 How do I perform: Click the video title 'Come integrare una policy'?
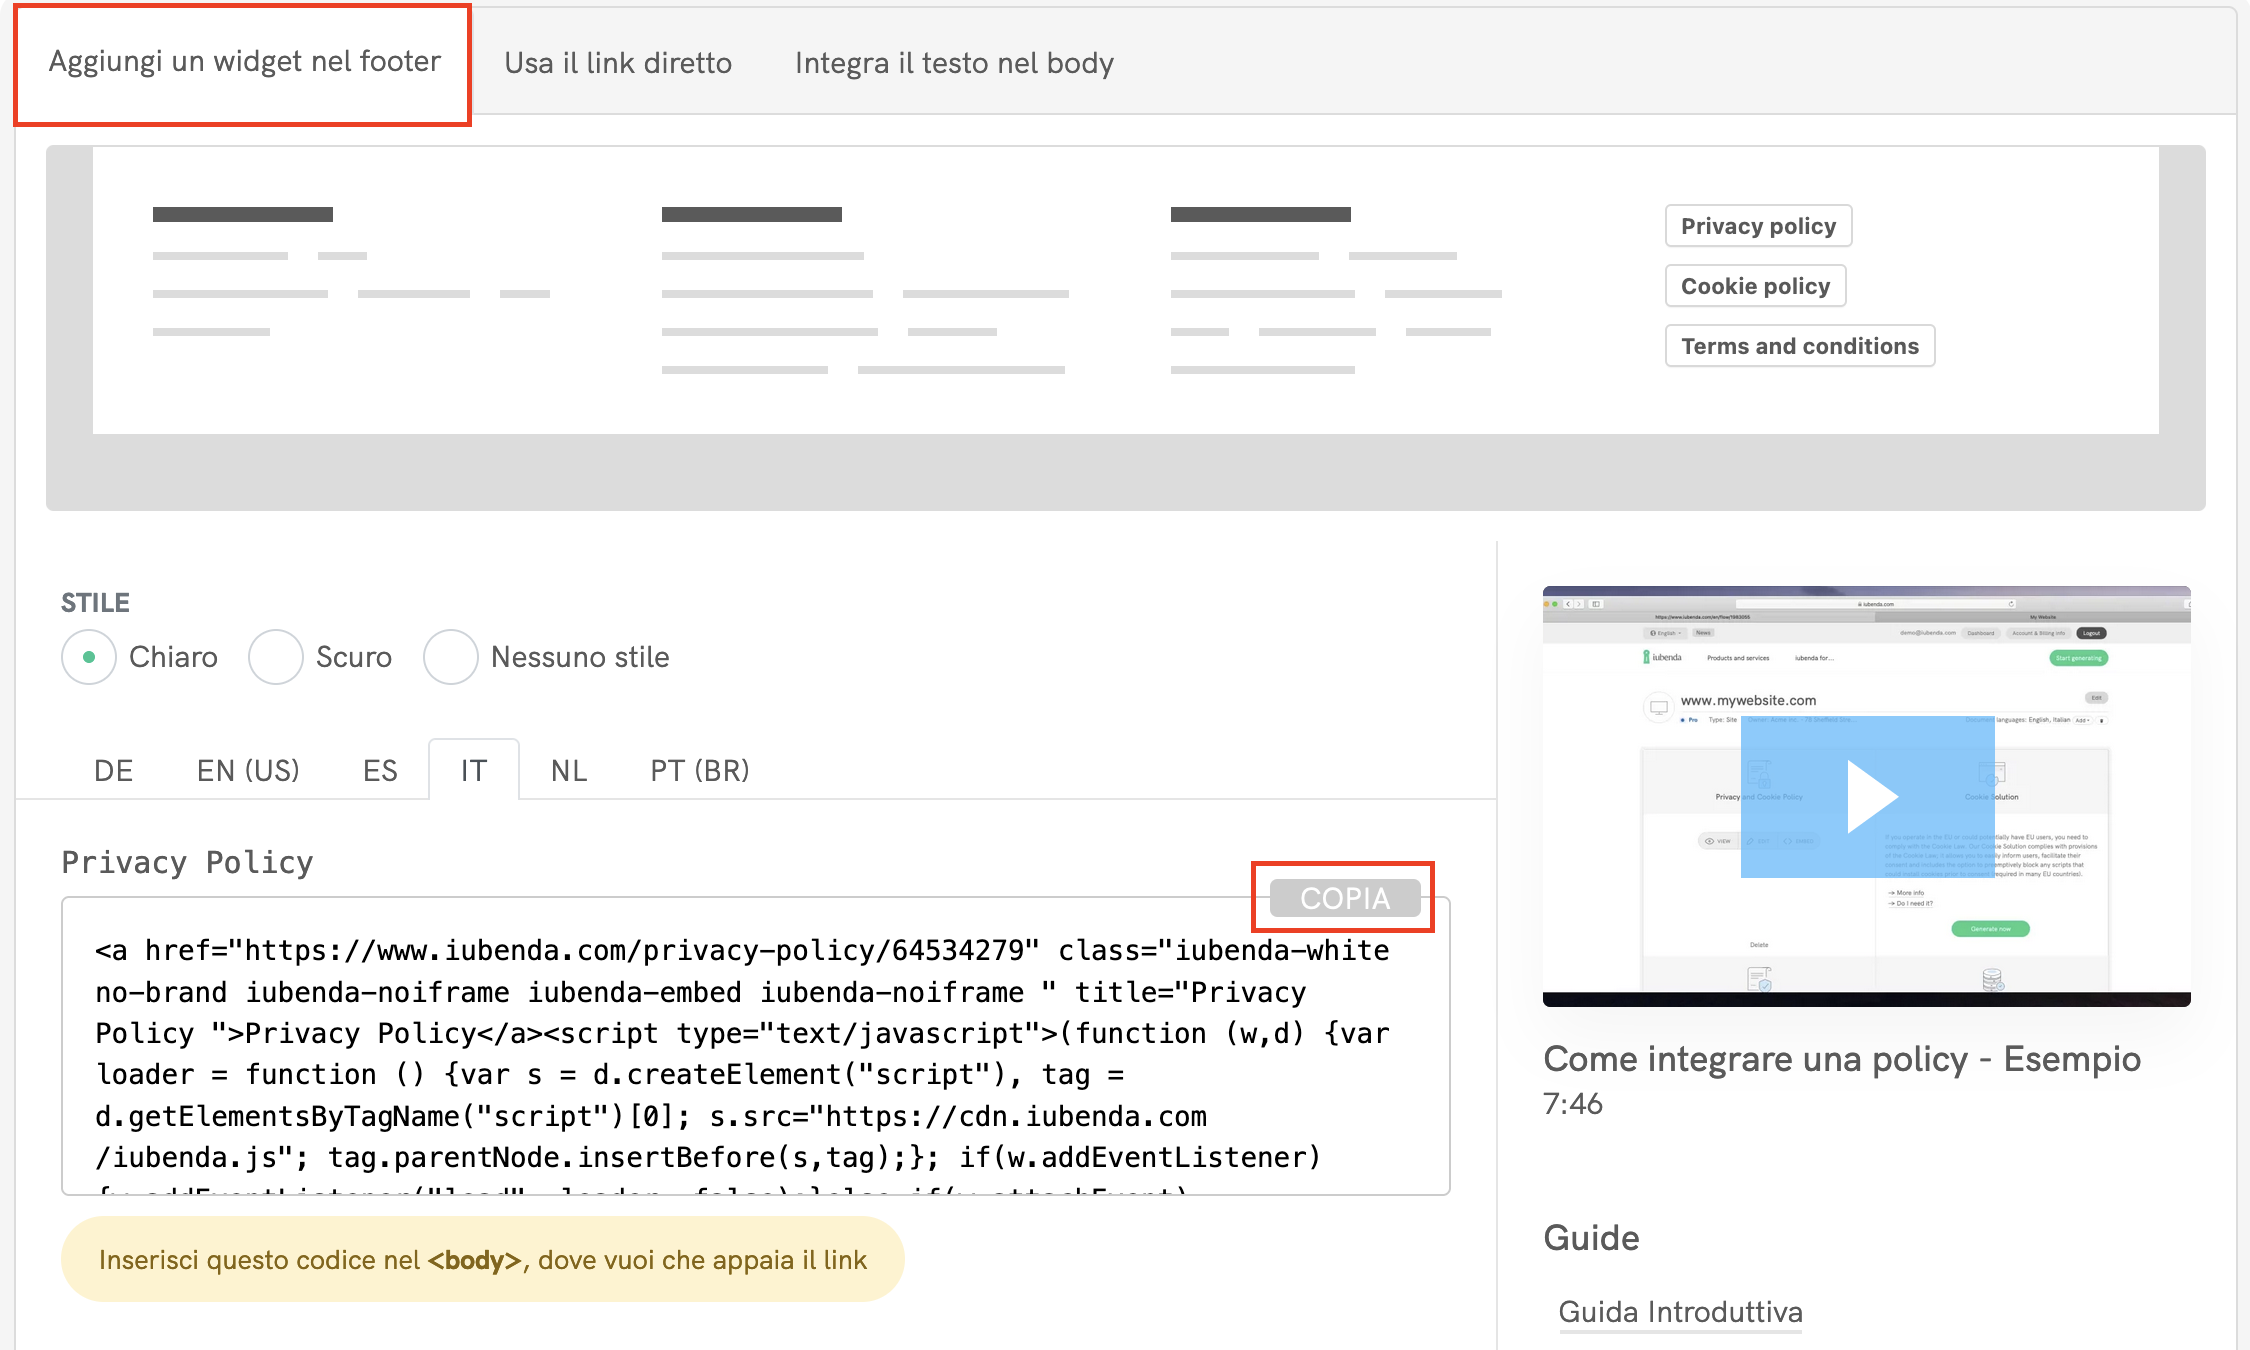tap(1842, 1059)
